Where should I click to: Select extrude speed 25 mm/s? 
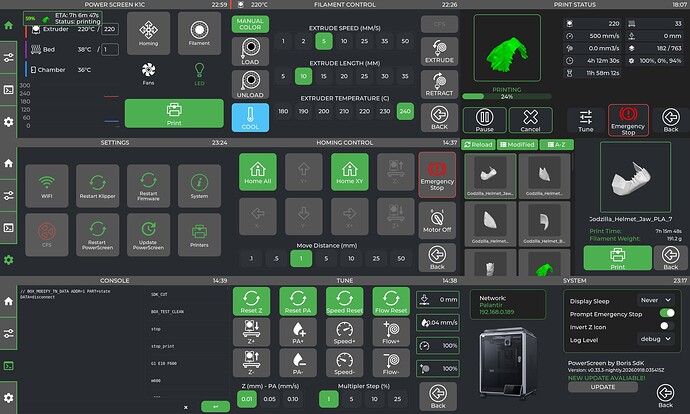point(364,41)
